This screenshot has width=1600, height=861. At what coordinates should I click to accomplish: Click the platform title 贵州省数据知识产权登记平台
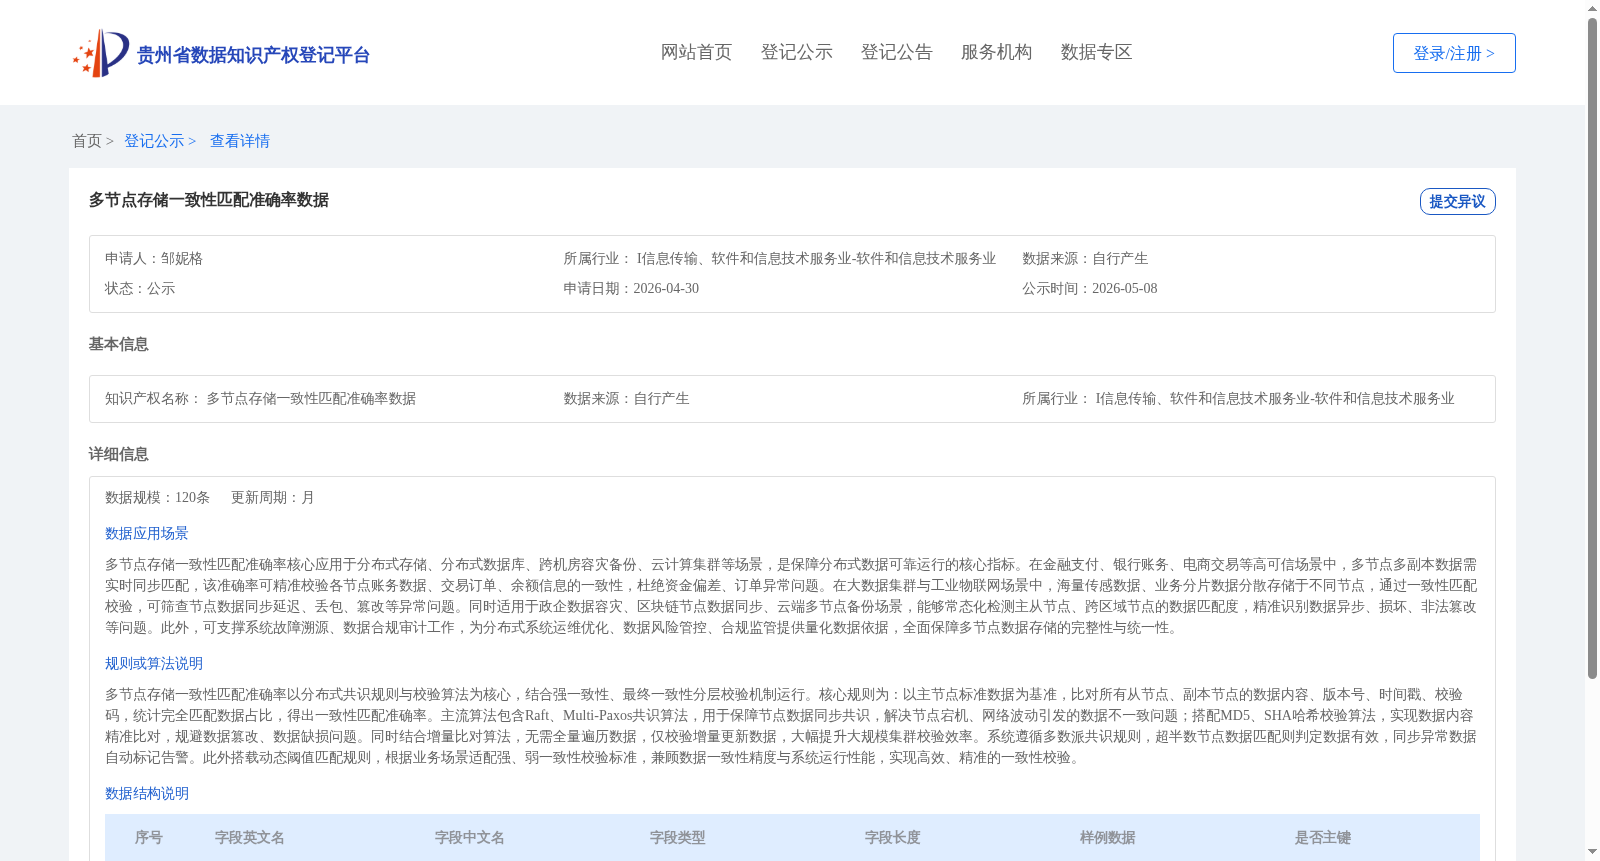click(x=253, y=55)
